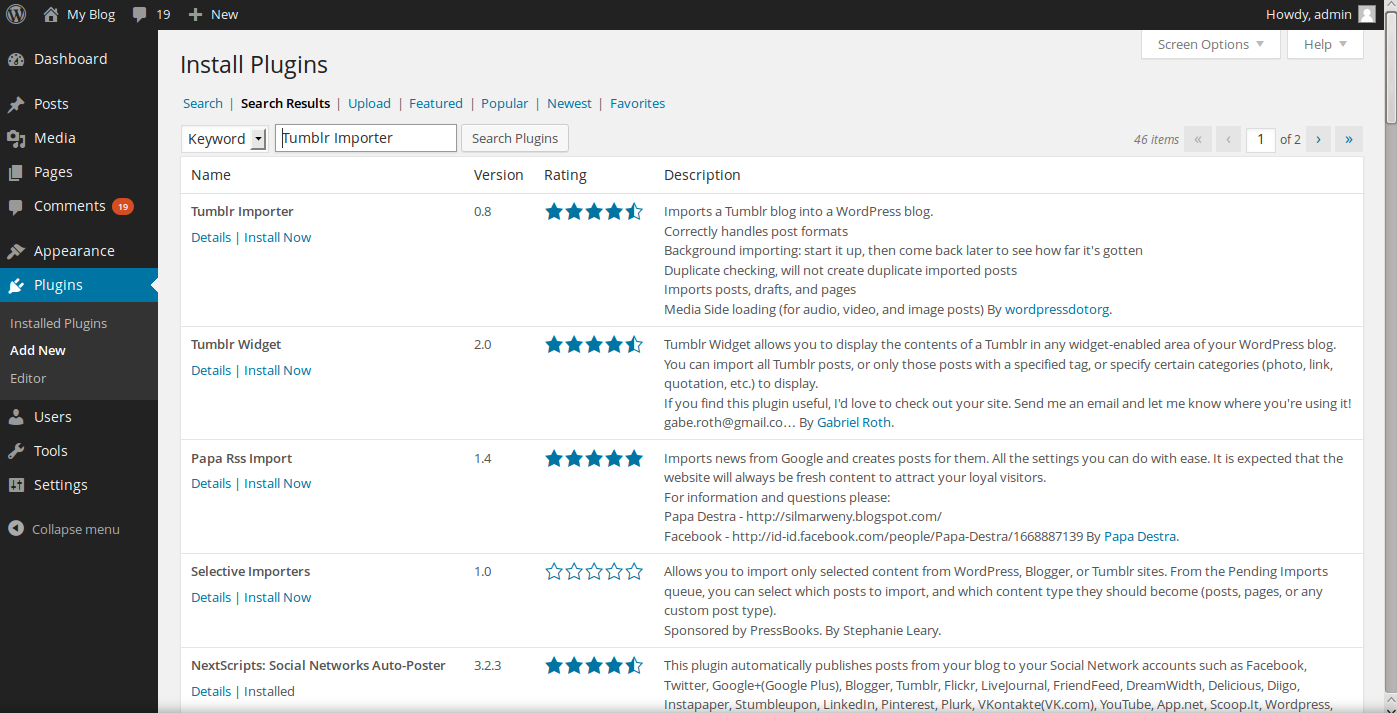Click the admin user avatar
Viewport: 1397px width, 713px height.
click(x=1366, y=15)
